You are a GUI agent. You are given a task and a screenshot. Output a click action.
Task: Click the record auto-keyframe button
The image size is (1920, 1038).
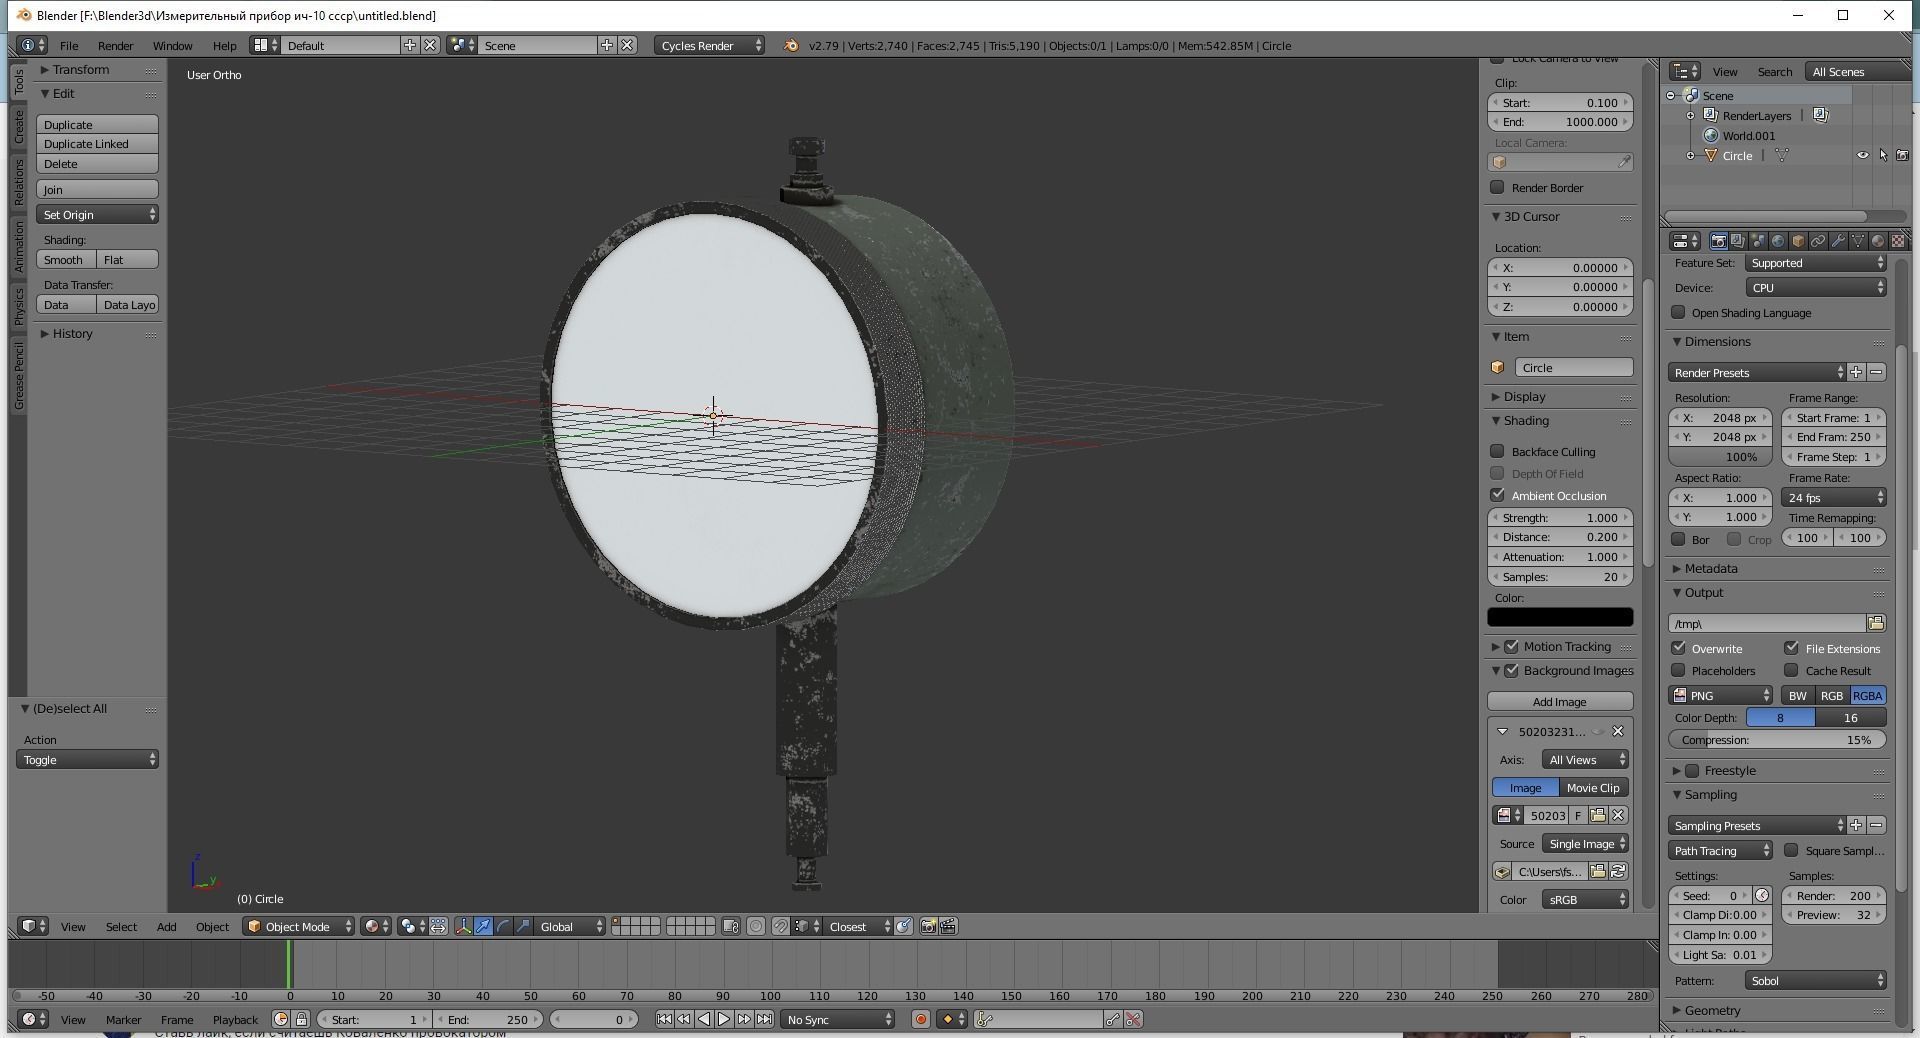coord(920,1020)
